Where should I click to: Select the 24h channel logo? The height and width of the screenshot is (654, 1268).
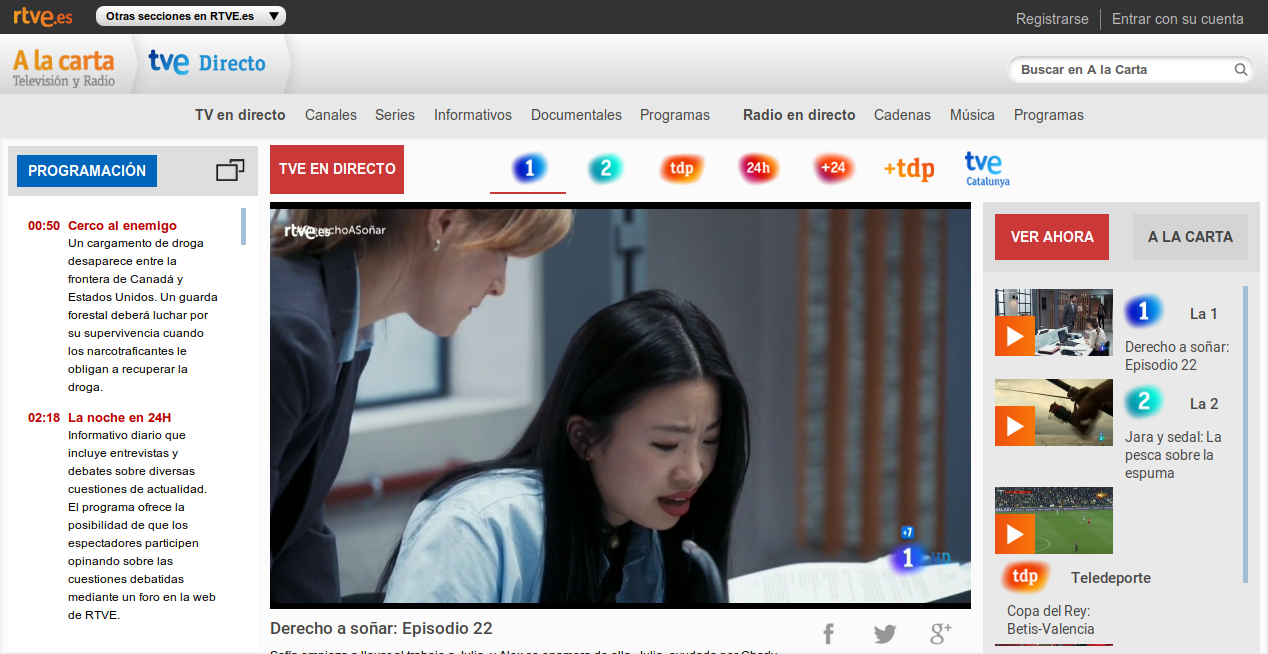(758, 168)
